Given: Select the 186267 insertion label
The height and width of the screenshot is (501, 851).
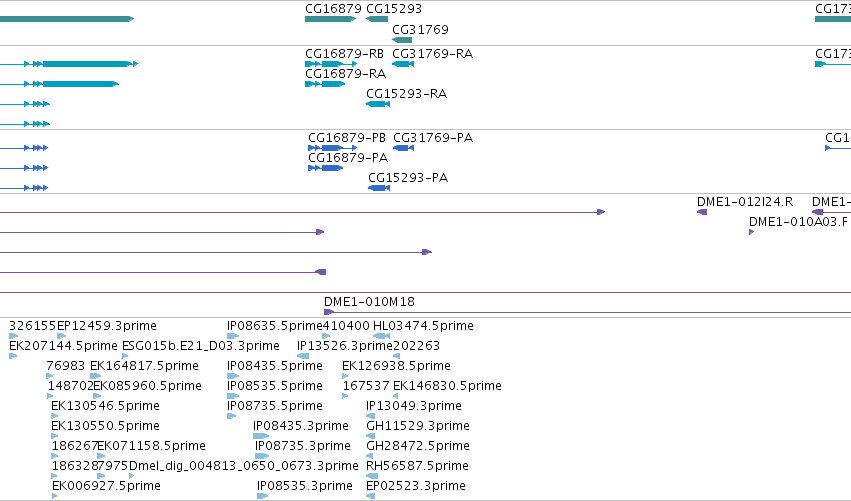Looking at the screenshot, I should 74,446.
